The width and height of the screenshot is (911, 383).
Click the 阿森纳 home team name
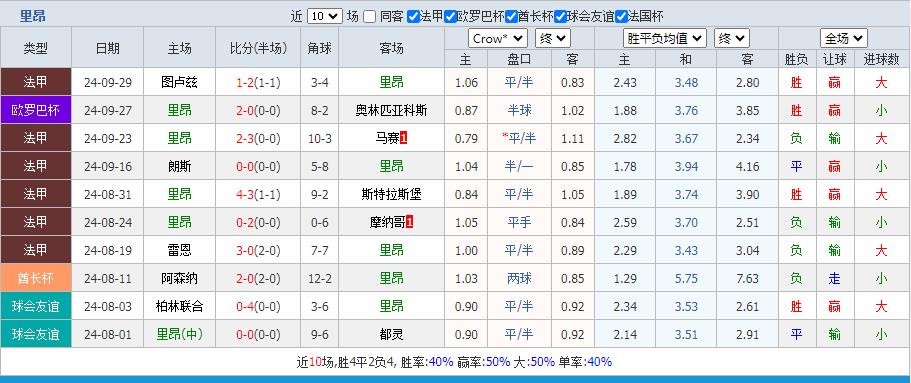point(180,278)
